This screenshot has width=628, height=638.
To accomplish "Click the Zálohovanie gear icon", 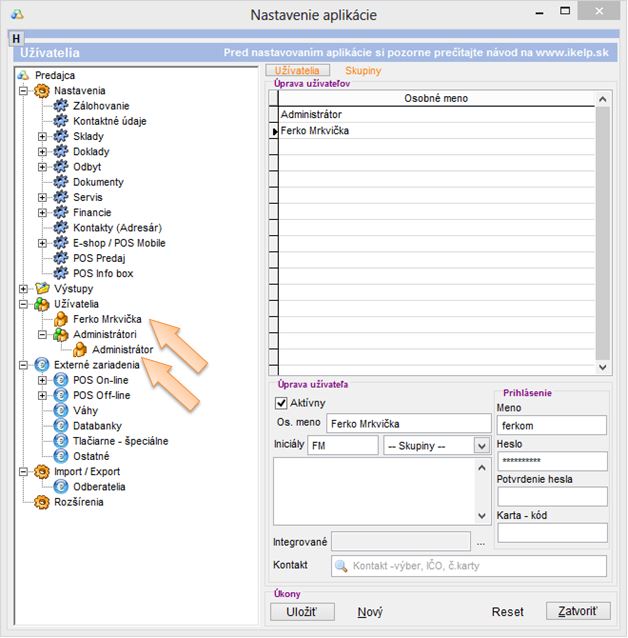I will (61, 106).
